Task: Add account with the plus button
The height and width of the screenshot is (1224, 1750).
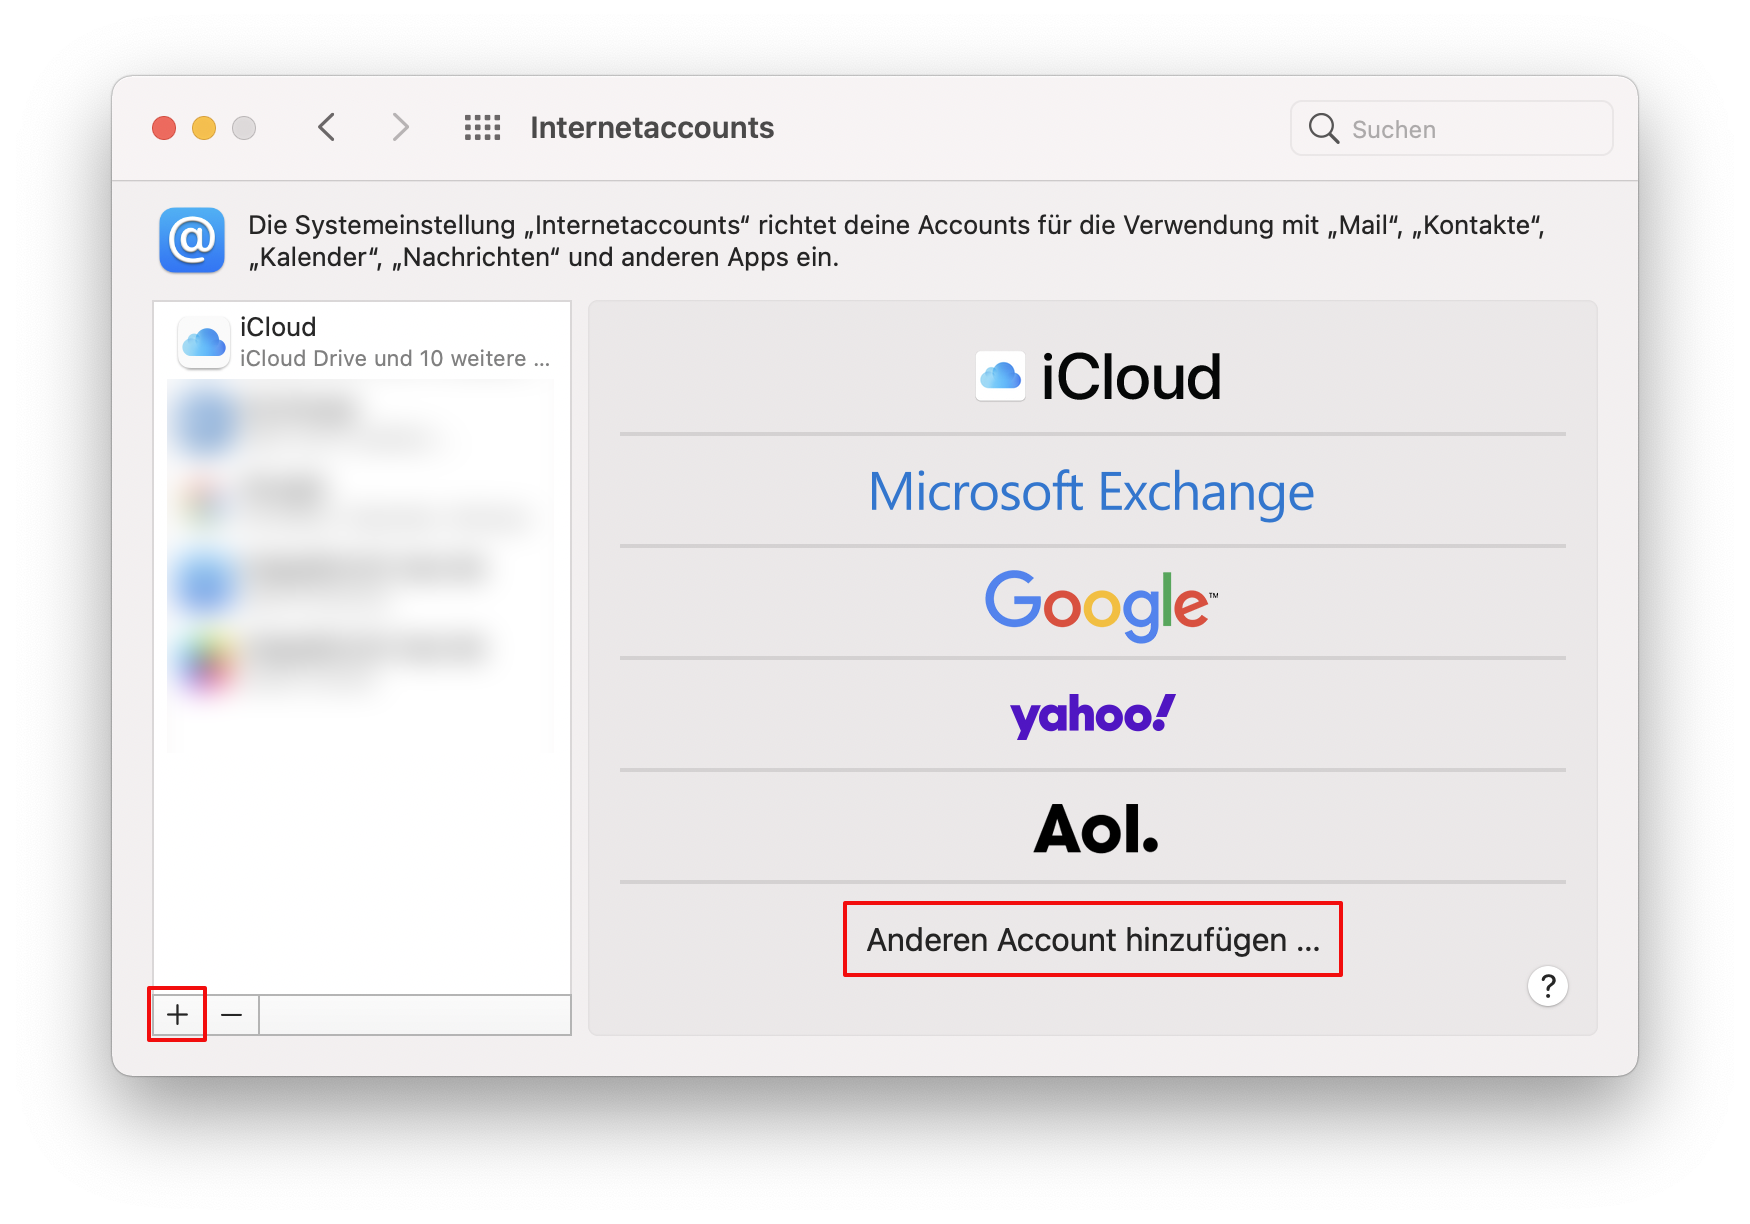Action: (177, 1015)
